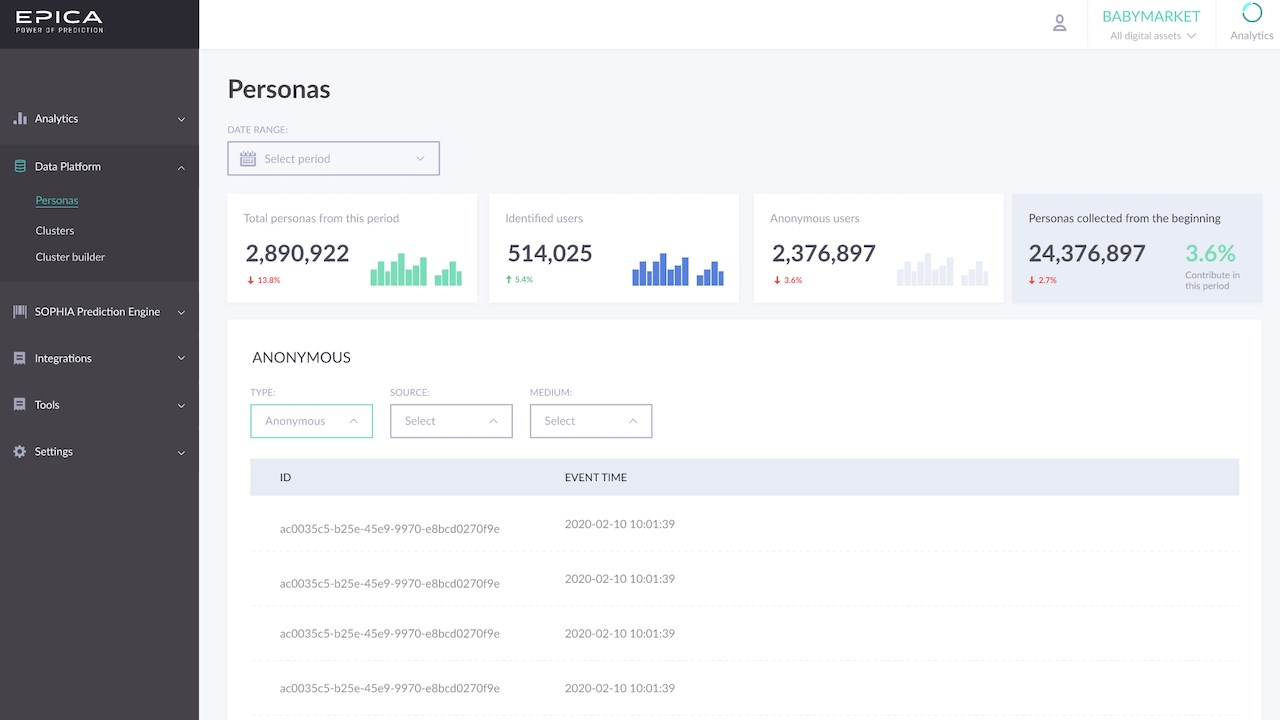This screenshot has width=1280, height=720.
Task: Click the Integrations sidebar icon
Action: (x=20, y=358)
